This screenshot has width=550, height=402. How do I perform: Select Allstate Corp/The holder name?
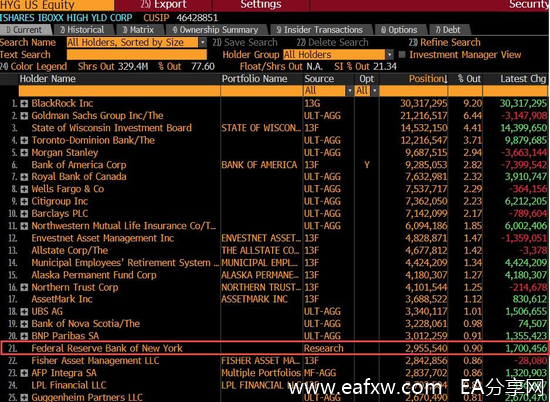pyautogui.click(x=70, y=250)
